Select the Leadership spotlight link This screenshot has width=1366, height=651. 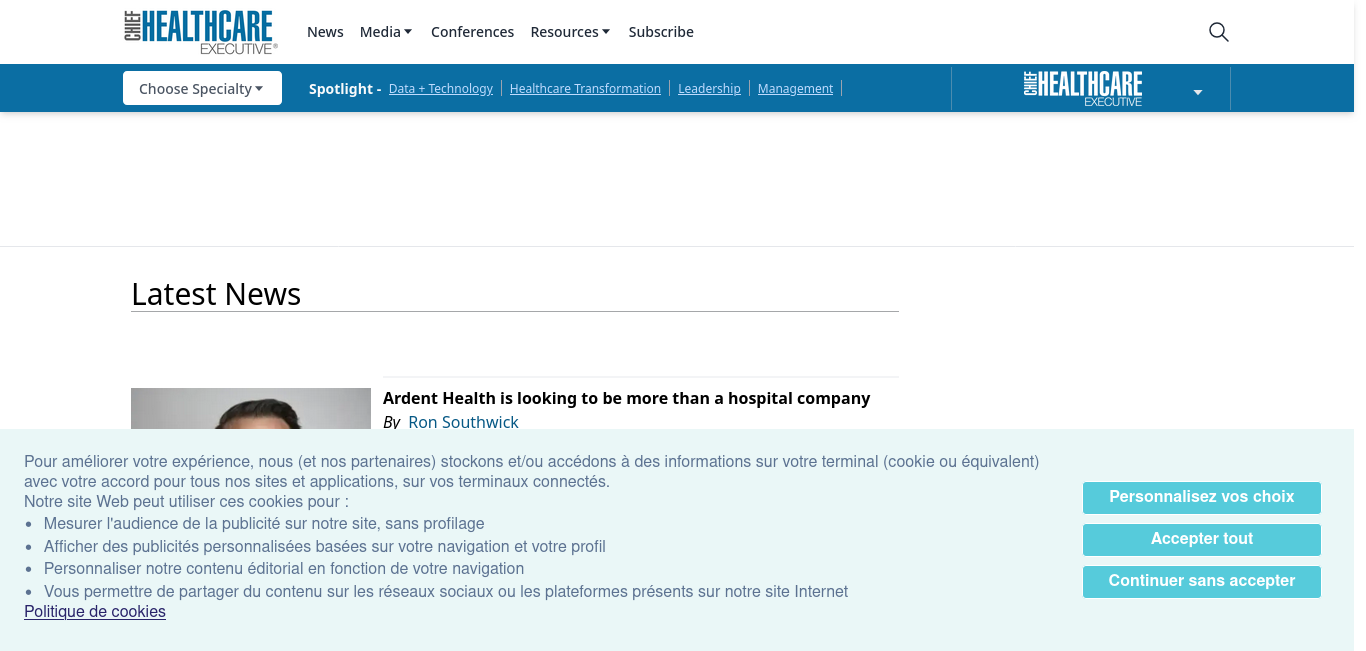pos(709,89)
